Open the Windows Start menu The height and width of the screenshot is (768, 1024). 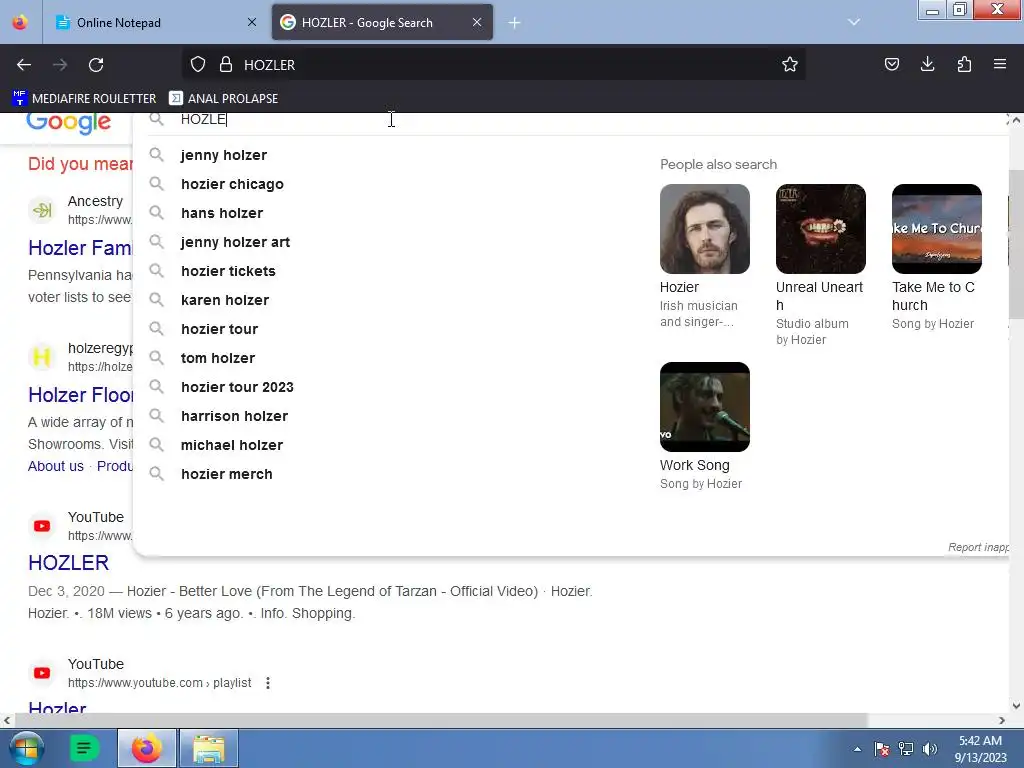coord(25,748)
